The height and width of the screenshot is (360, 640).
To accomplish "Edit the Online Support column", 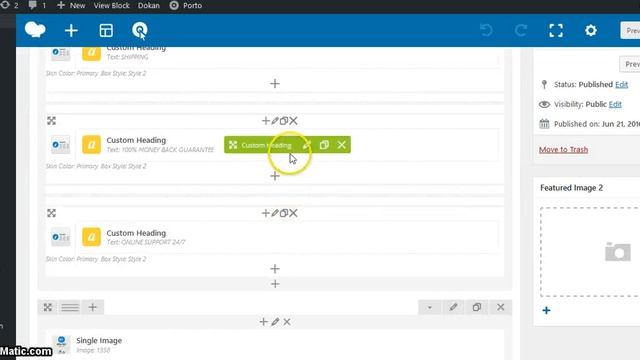I will coord(275,213).
